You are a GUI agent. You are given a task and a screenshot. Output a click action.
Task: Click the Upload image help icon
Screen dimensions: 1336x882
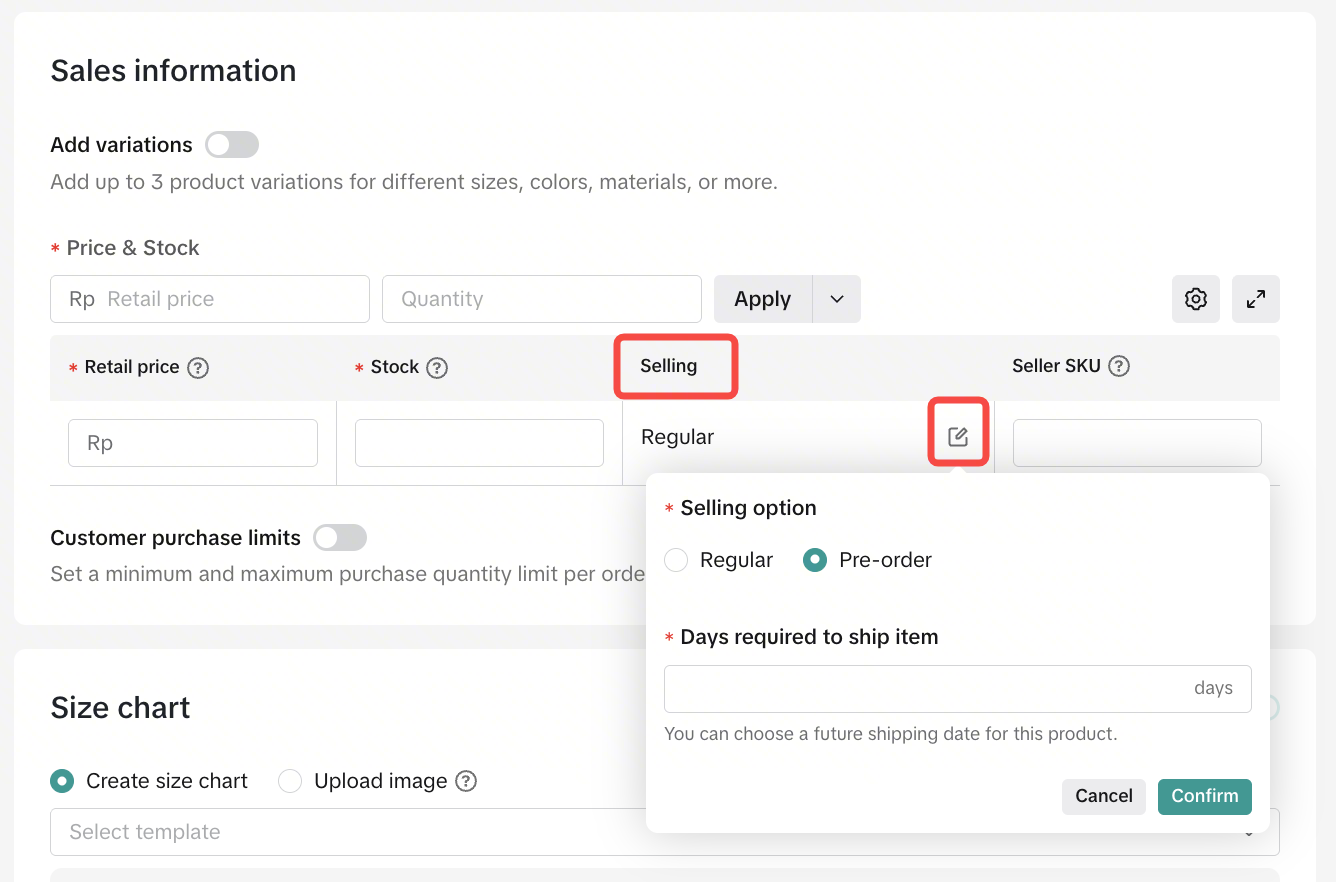click(466, 781)
